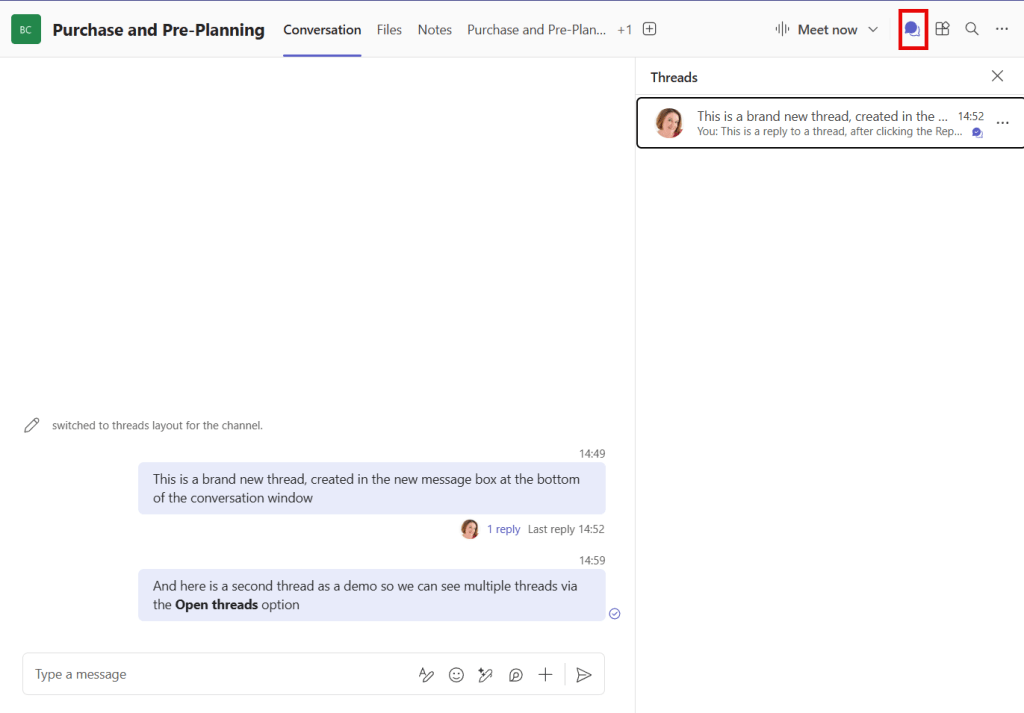Click the Loop component icon in compose bar

[x=516, y=675]
